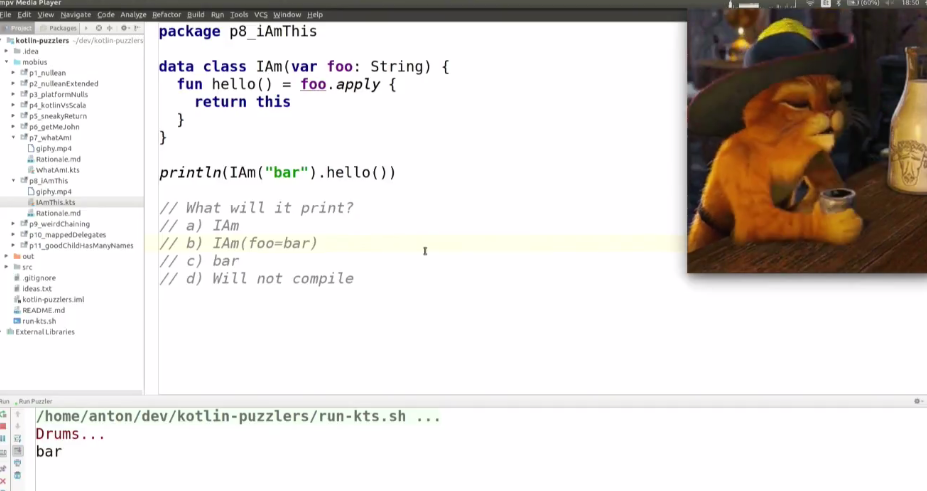Select the README.md file
Image resolution: width=927 pixels, height=491 pixels.
click(43, 310)
